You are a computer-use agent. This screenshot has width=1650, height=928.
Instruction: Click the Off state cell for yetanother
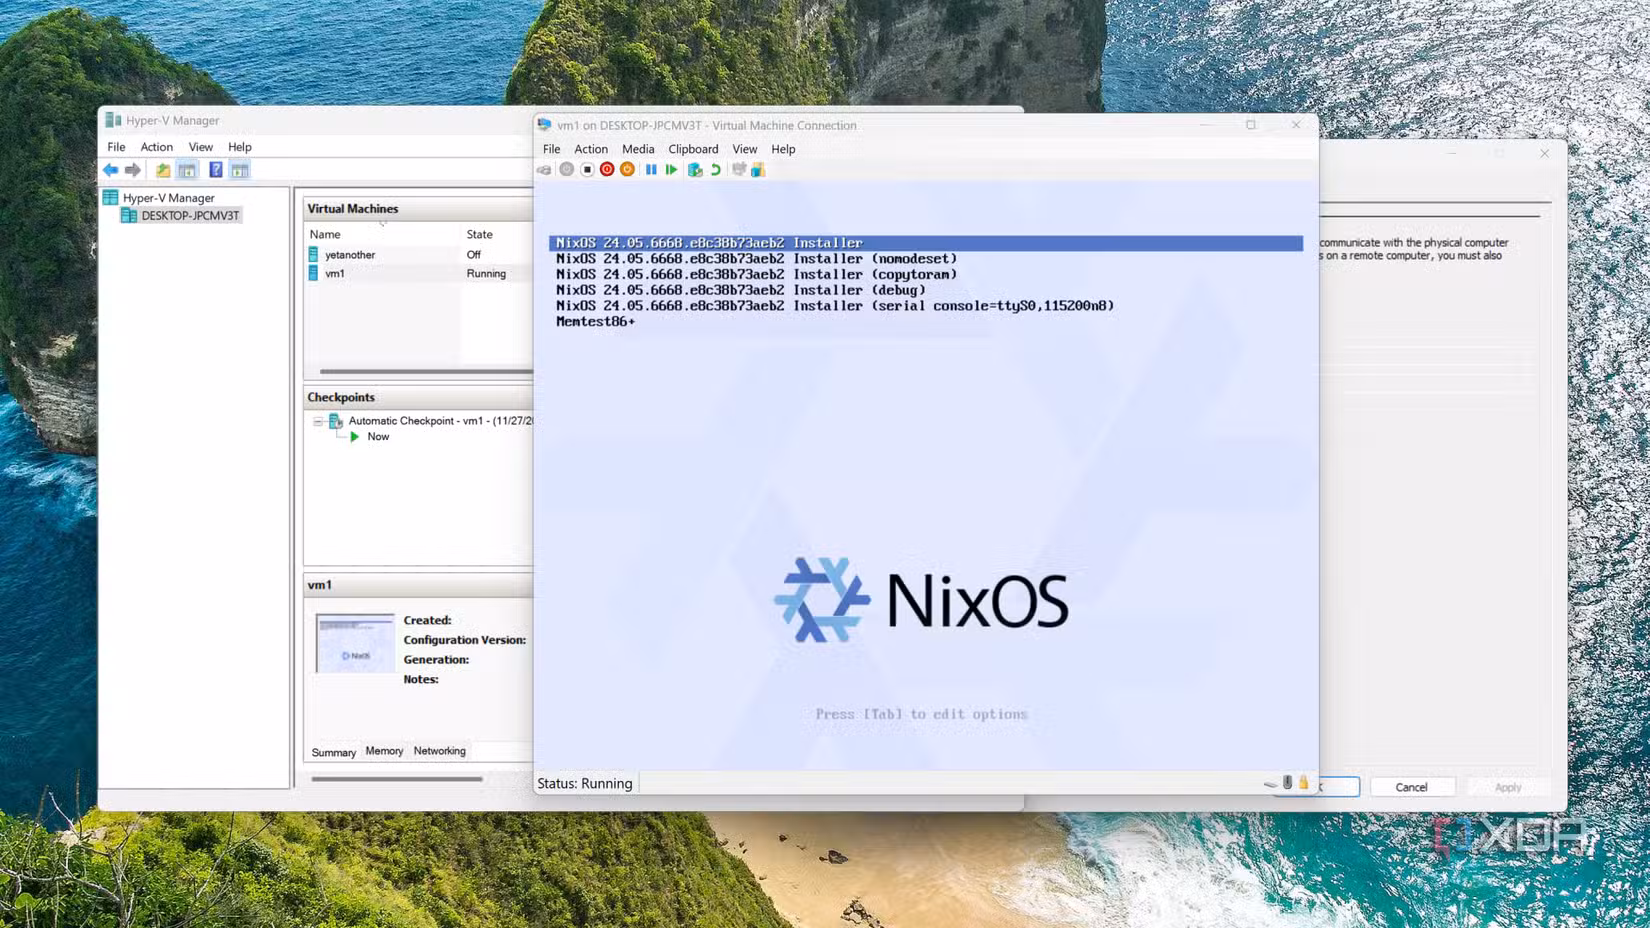click(473, 255)
